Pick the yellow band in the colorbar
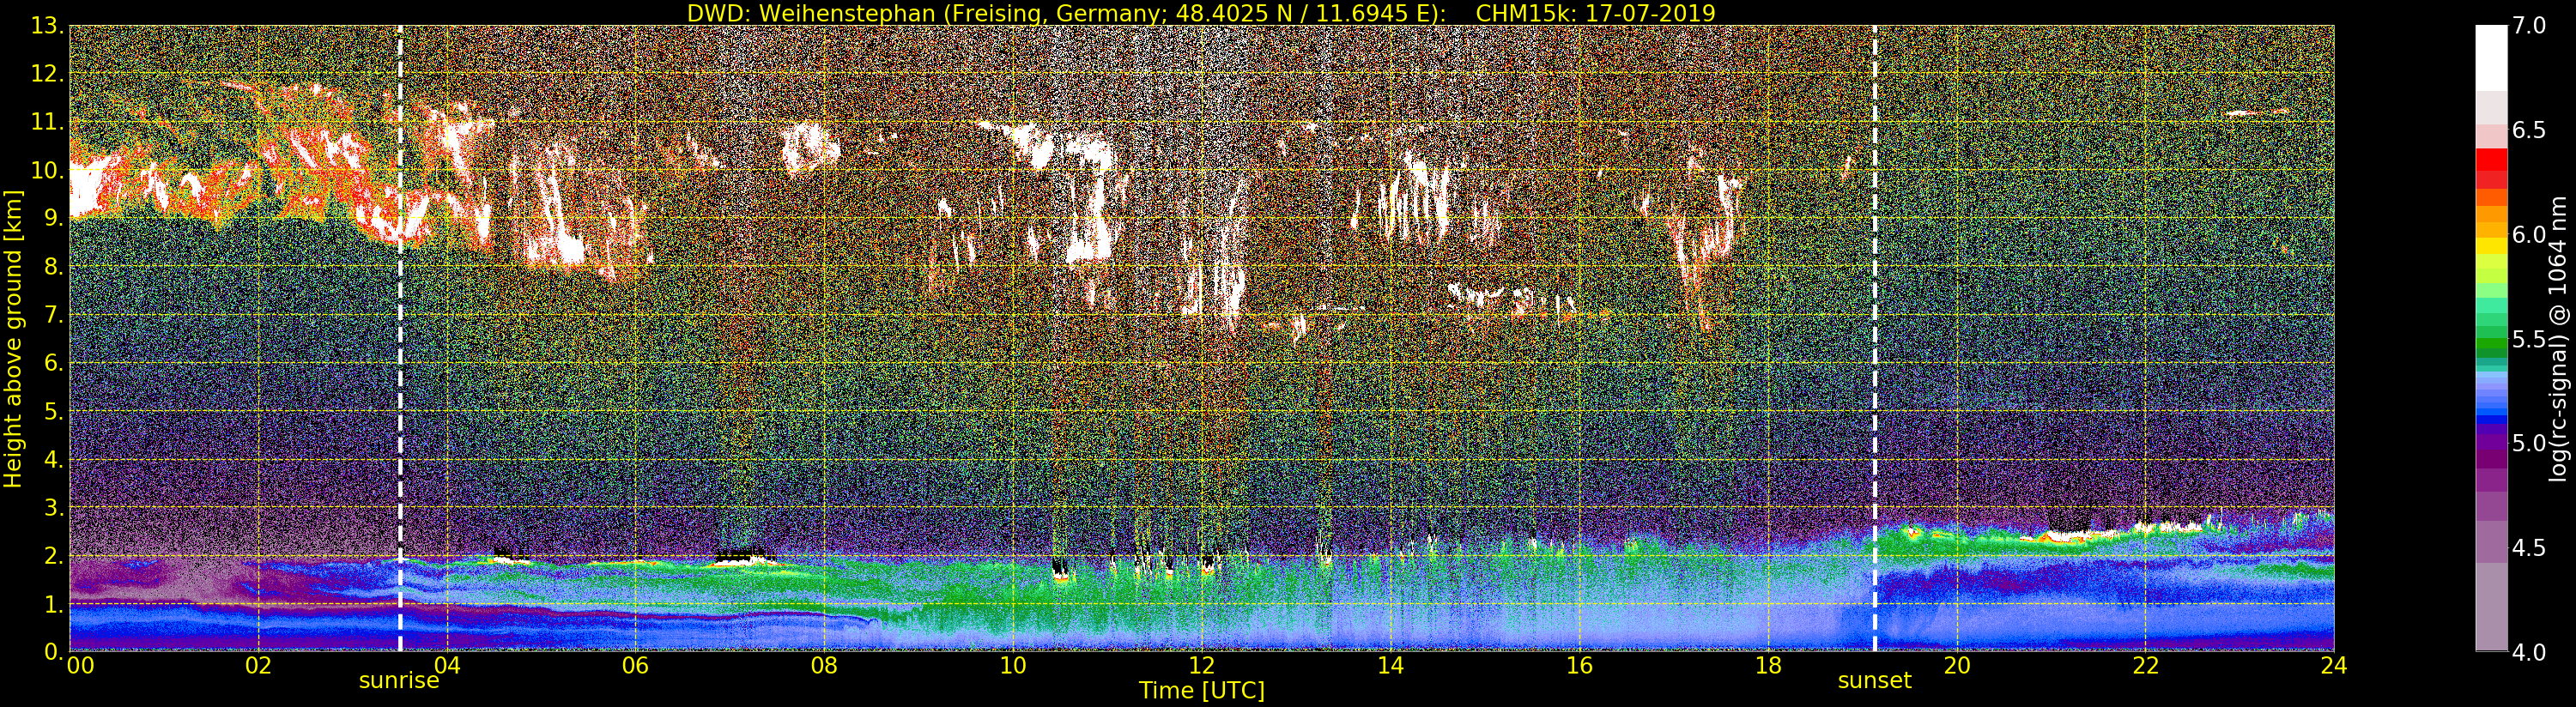 click(x=2491, y=246)
